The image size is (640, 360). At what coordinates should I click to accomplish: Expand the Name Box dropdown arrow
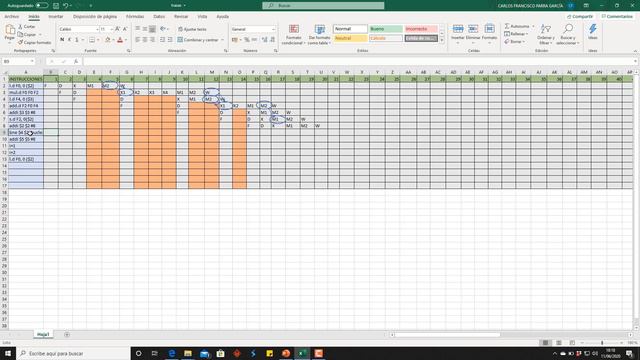click(x=32, y=61)
